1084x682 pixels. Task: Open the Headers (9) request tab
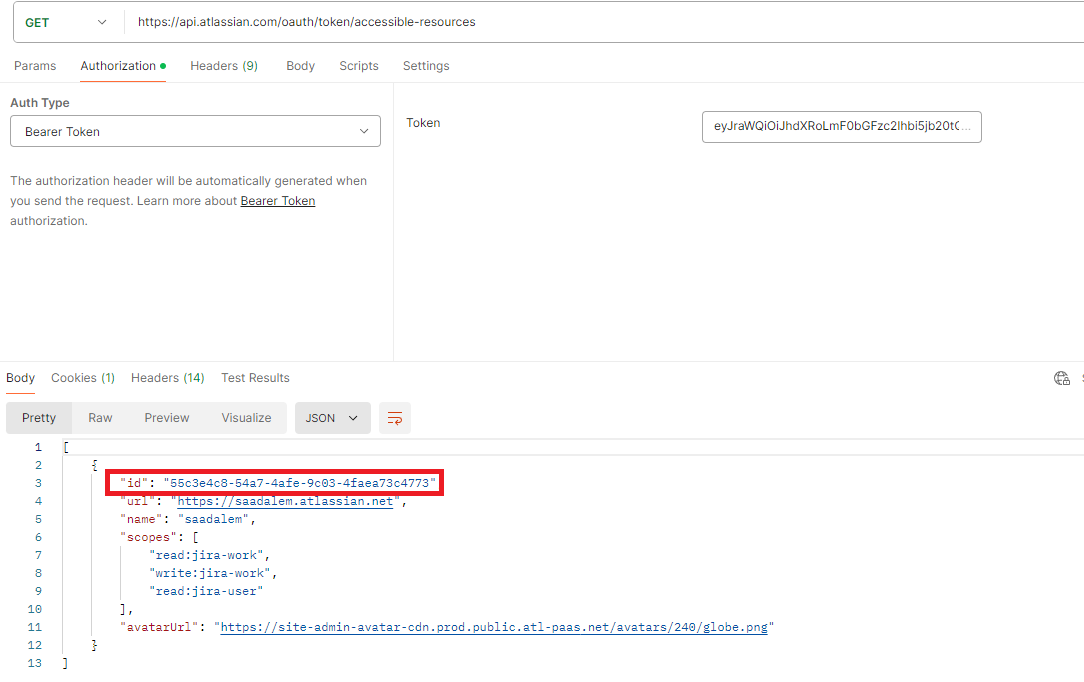[224, 65]
